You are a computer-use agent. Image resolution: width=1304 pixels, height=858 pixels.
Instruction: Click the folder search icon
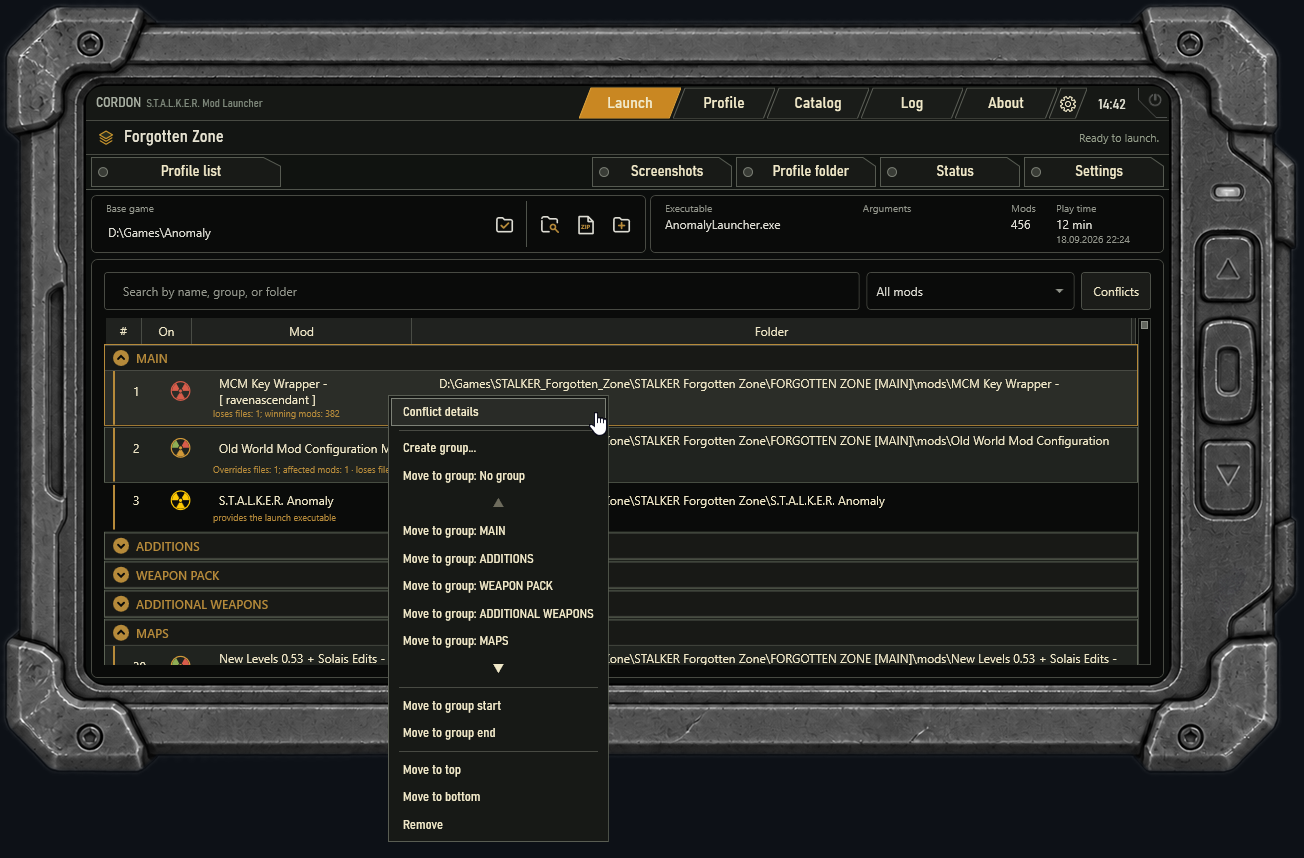(550, 225)
